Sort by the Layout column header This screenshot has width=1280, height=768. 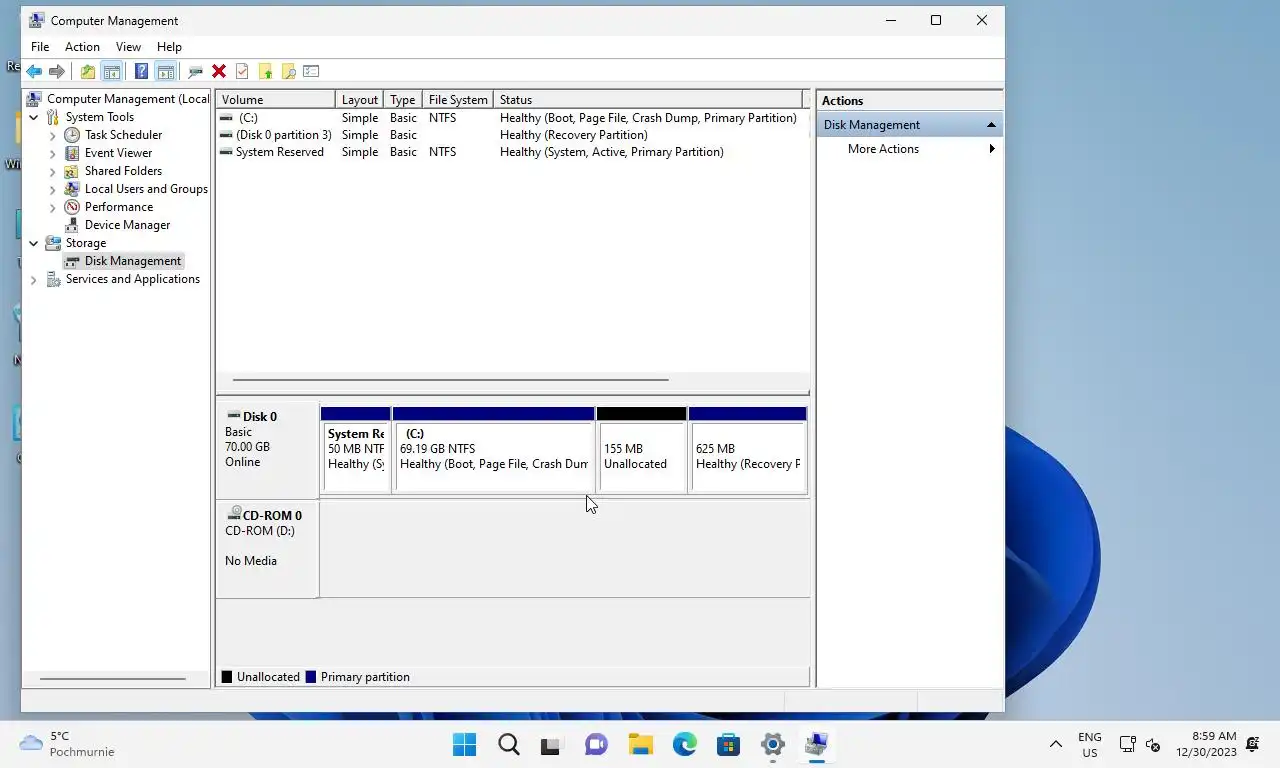tap(360, 99)
